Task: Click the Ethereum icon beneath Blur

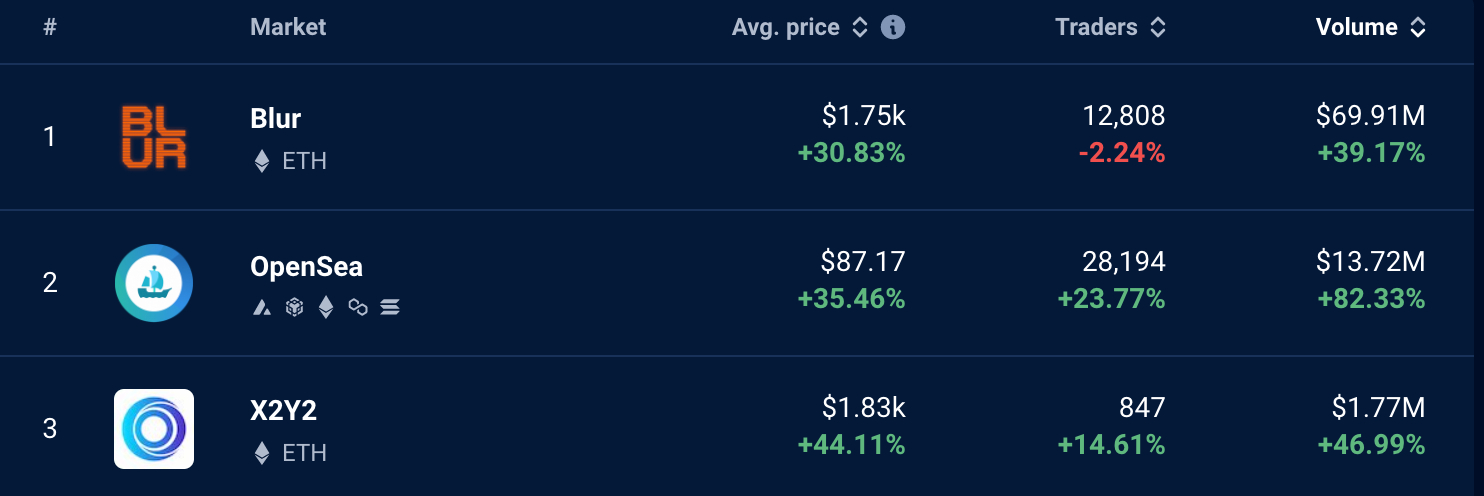Action: 262,161
